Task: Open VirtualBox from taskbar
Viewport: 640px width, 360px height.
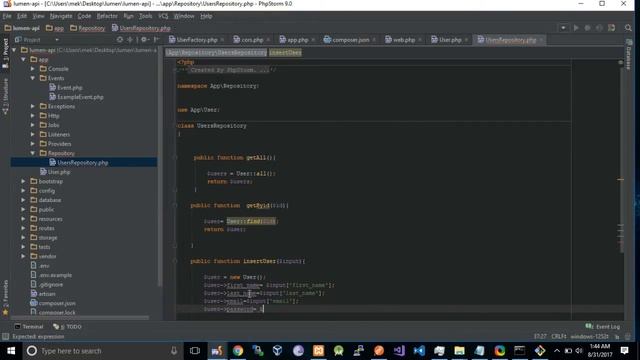Action: 278,351
